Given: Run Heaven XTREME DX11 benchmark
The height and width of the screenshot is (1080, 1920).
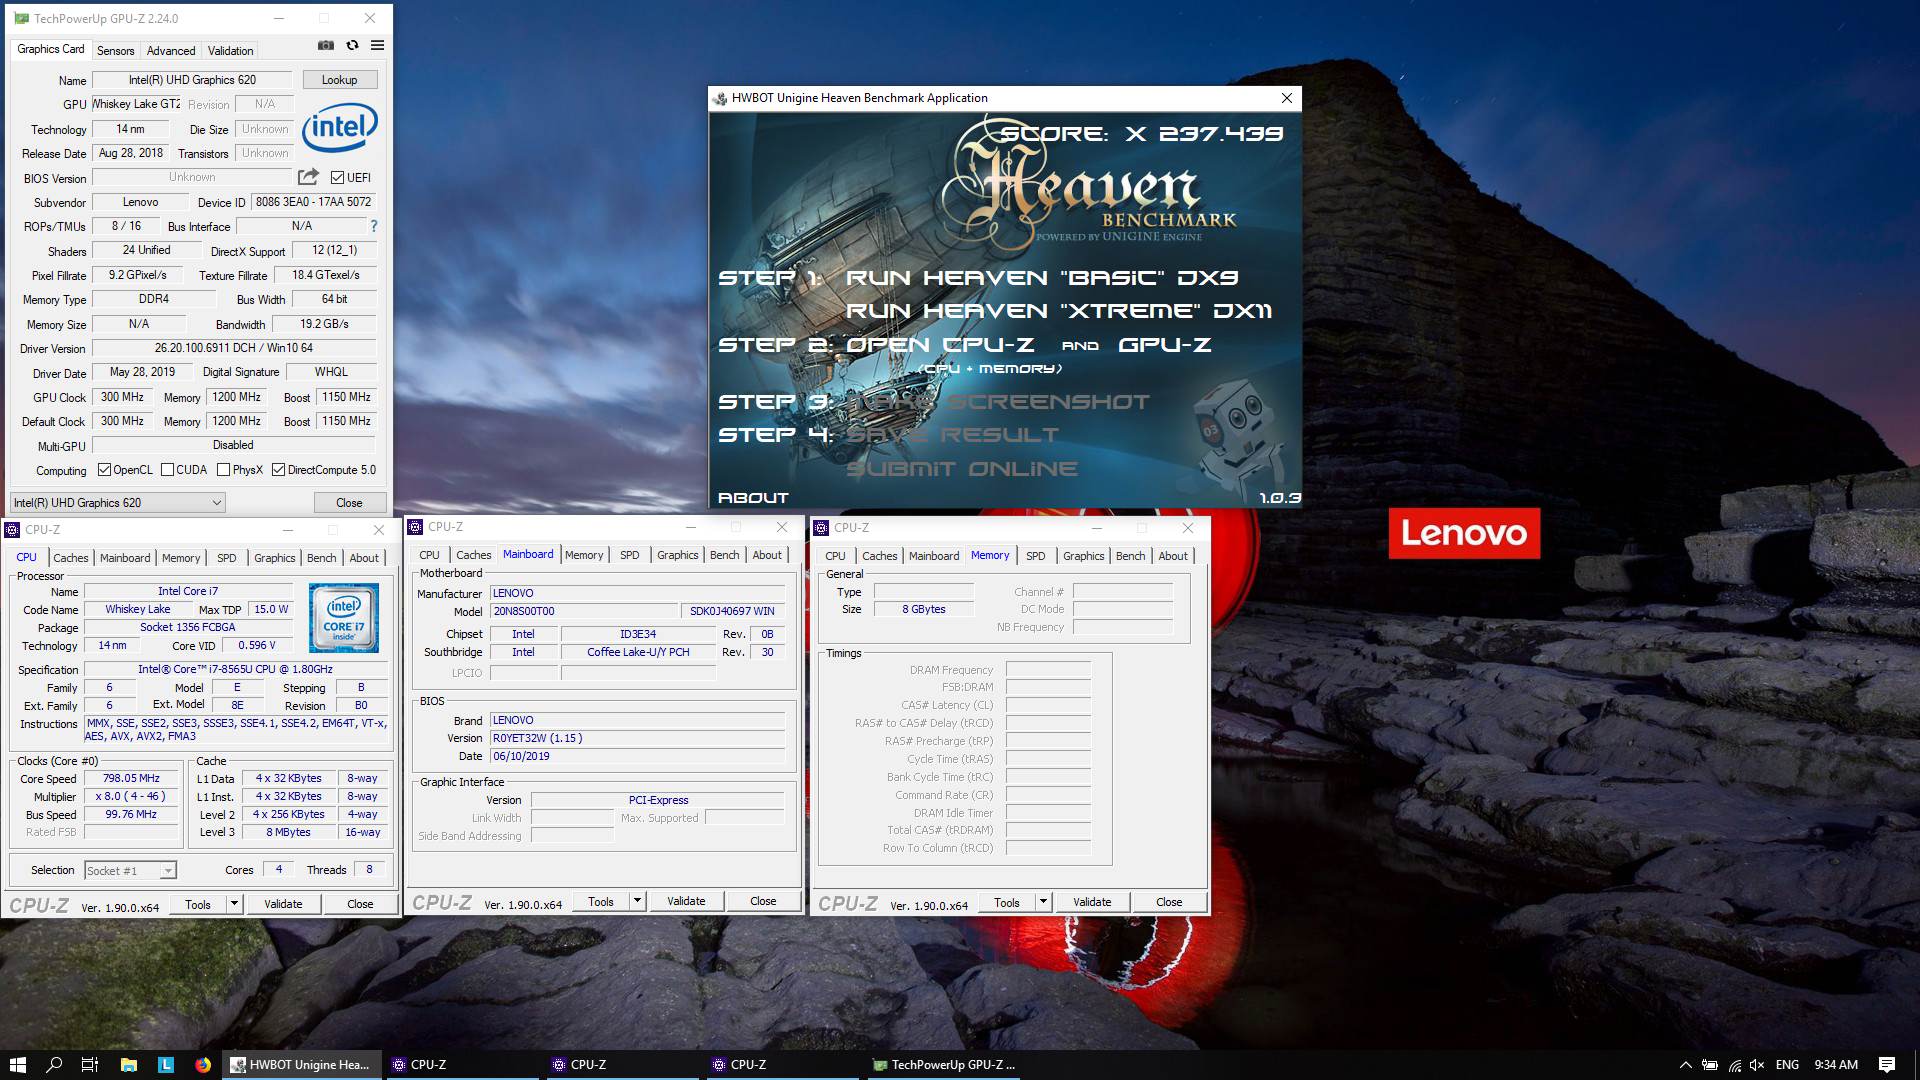Looking at the screenshot, I should click(1058, 311).
